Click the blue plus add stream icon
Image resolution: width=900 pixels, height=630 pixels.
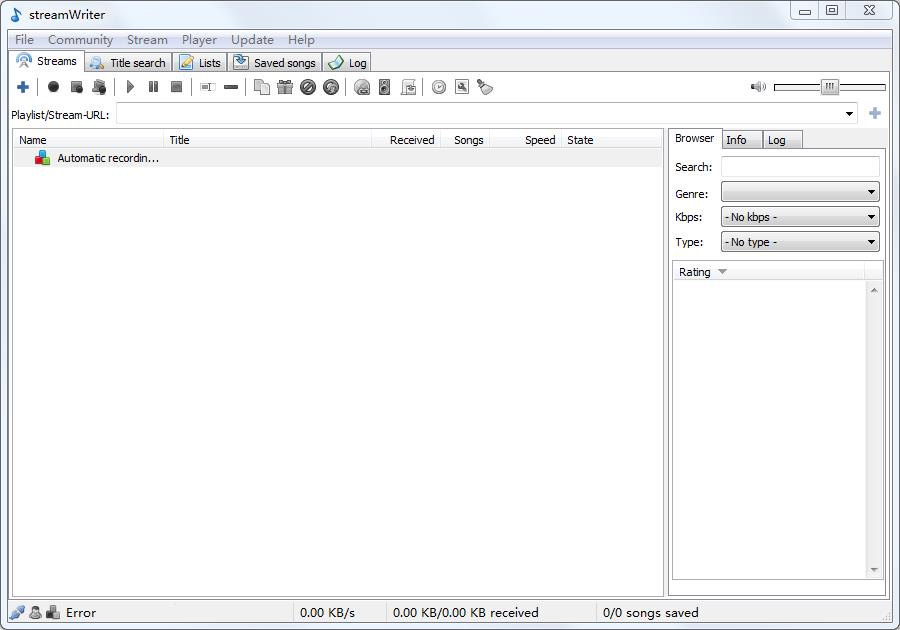(x=23, y=87)
